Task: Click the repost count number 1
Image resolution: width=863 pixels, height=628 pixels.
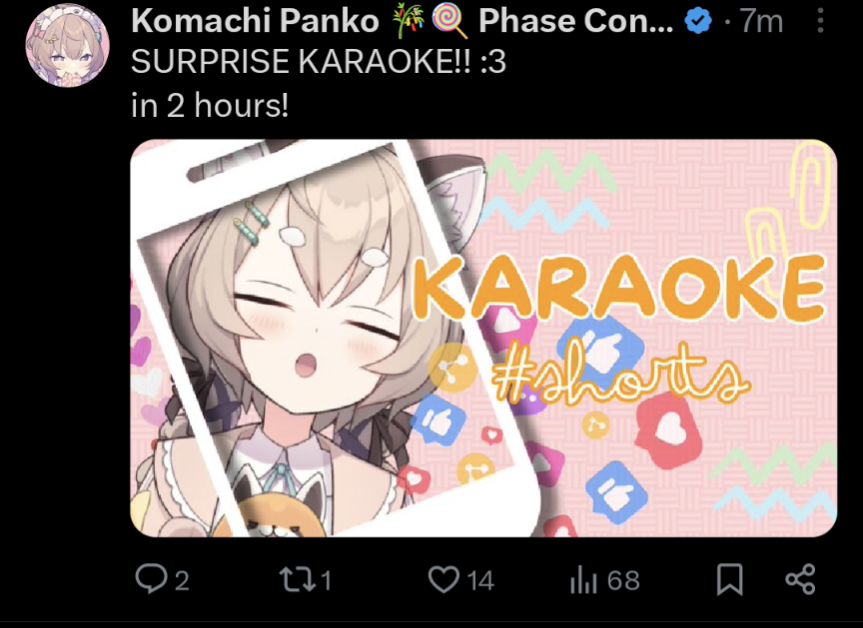Action: pyautogui.click(x=326, y=581)
